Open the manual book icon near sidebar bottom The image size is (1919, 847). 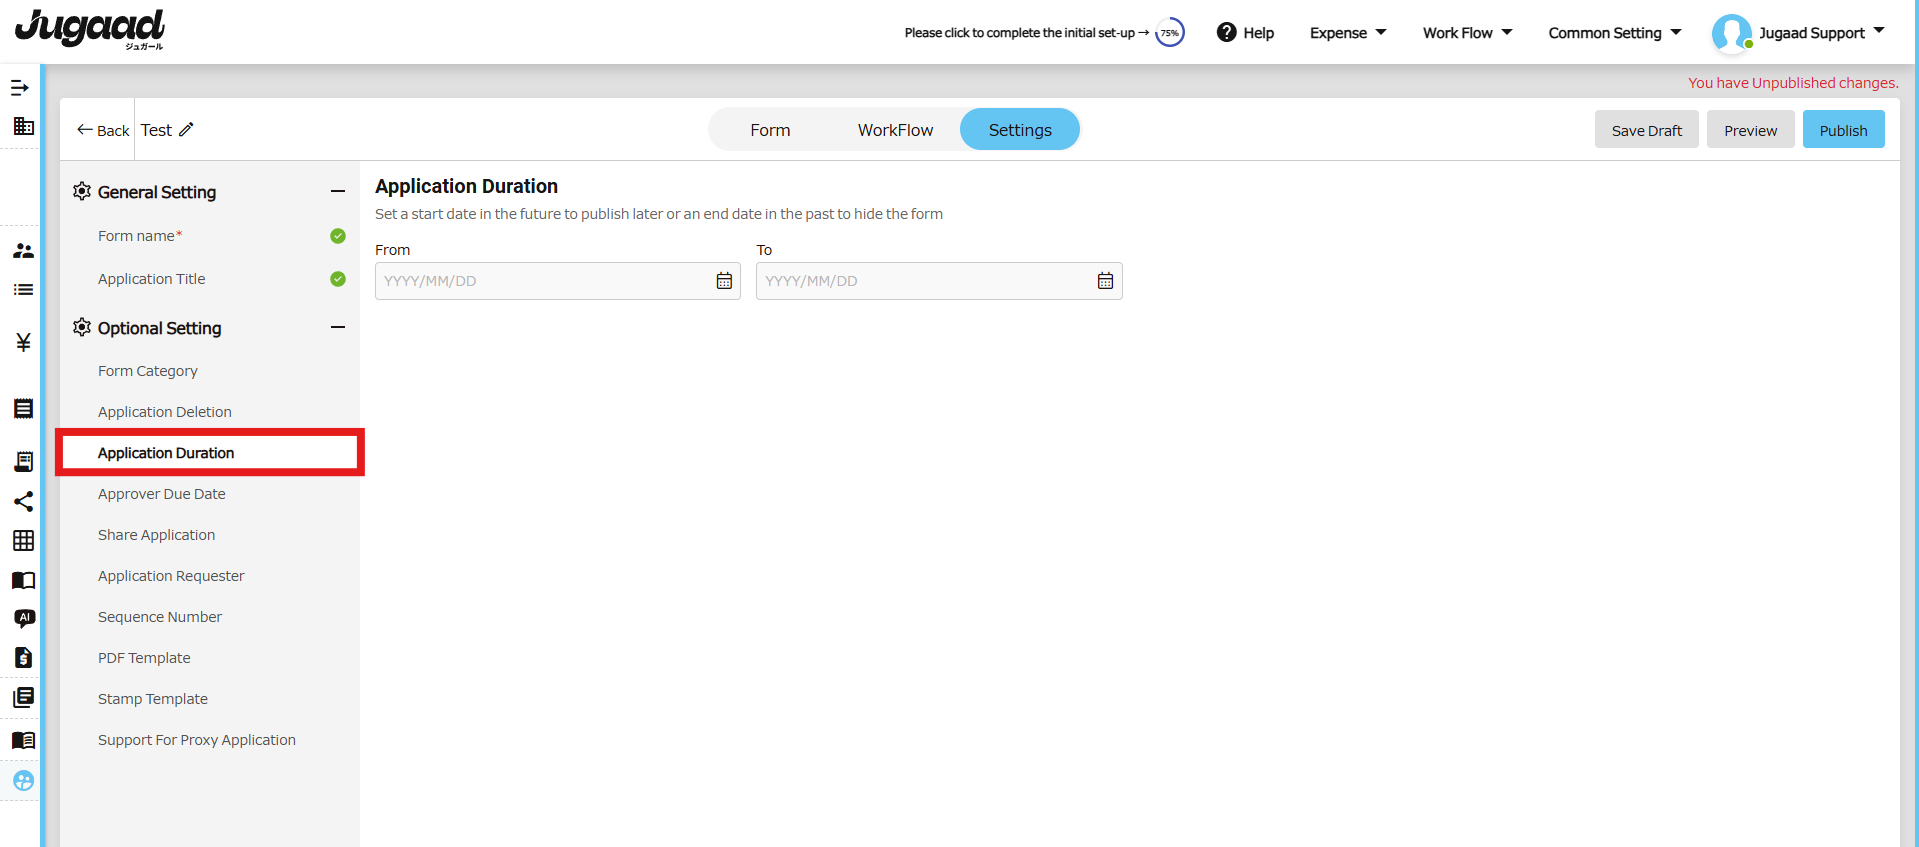pyautogui.click(x=23, y=740)
